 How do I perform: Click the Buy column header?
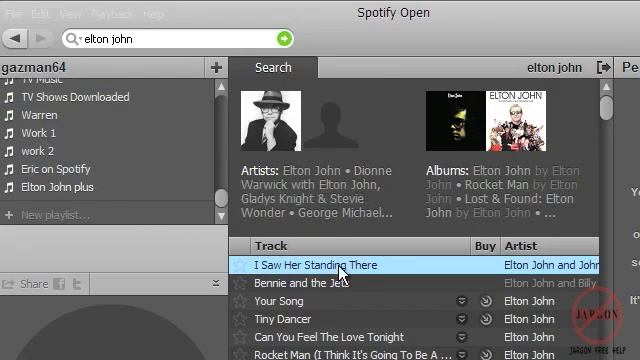[485, 246]
